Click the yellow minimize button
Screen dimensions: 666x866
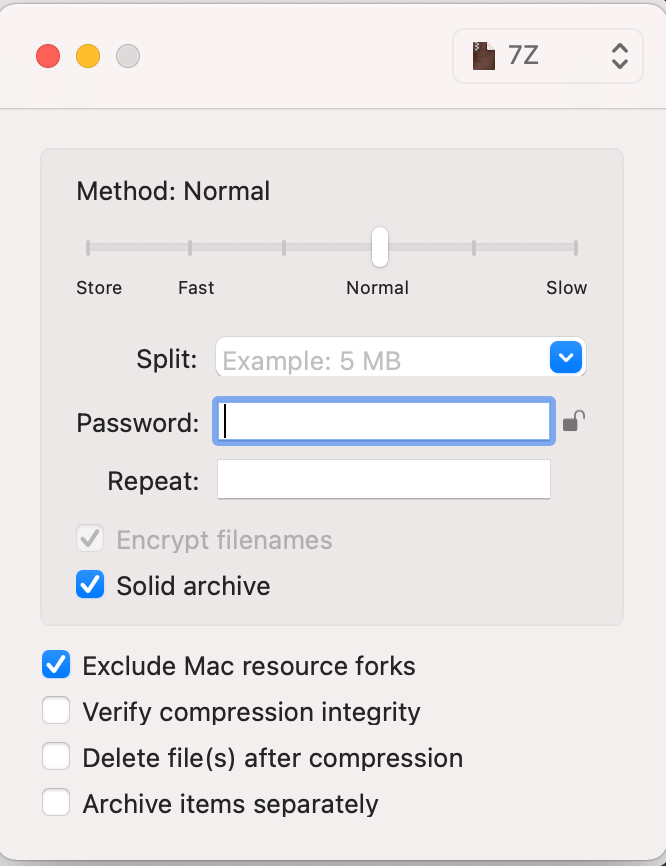88,57
